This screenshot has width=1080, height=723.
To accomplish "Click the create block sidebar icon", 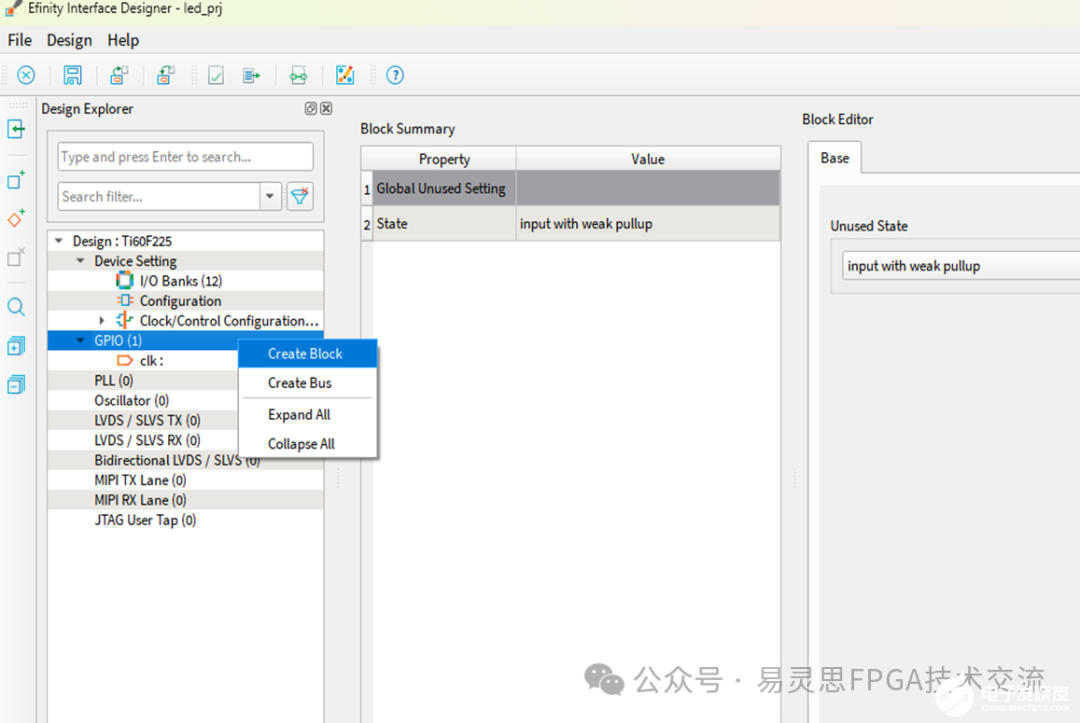I will (x=16, y=180).
